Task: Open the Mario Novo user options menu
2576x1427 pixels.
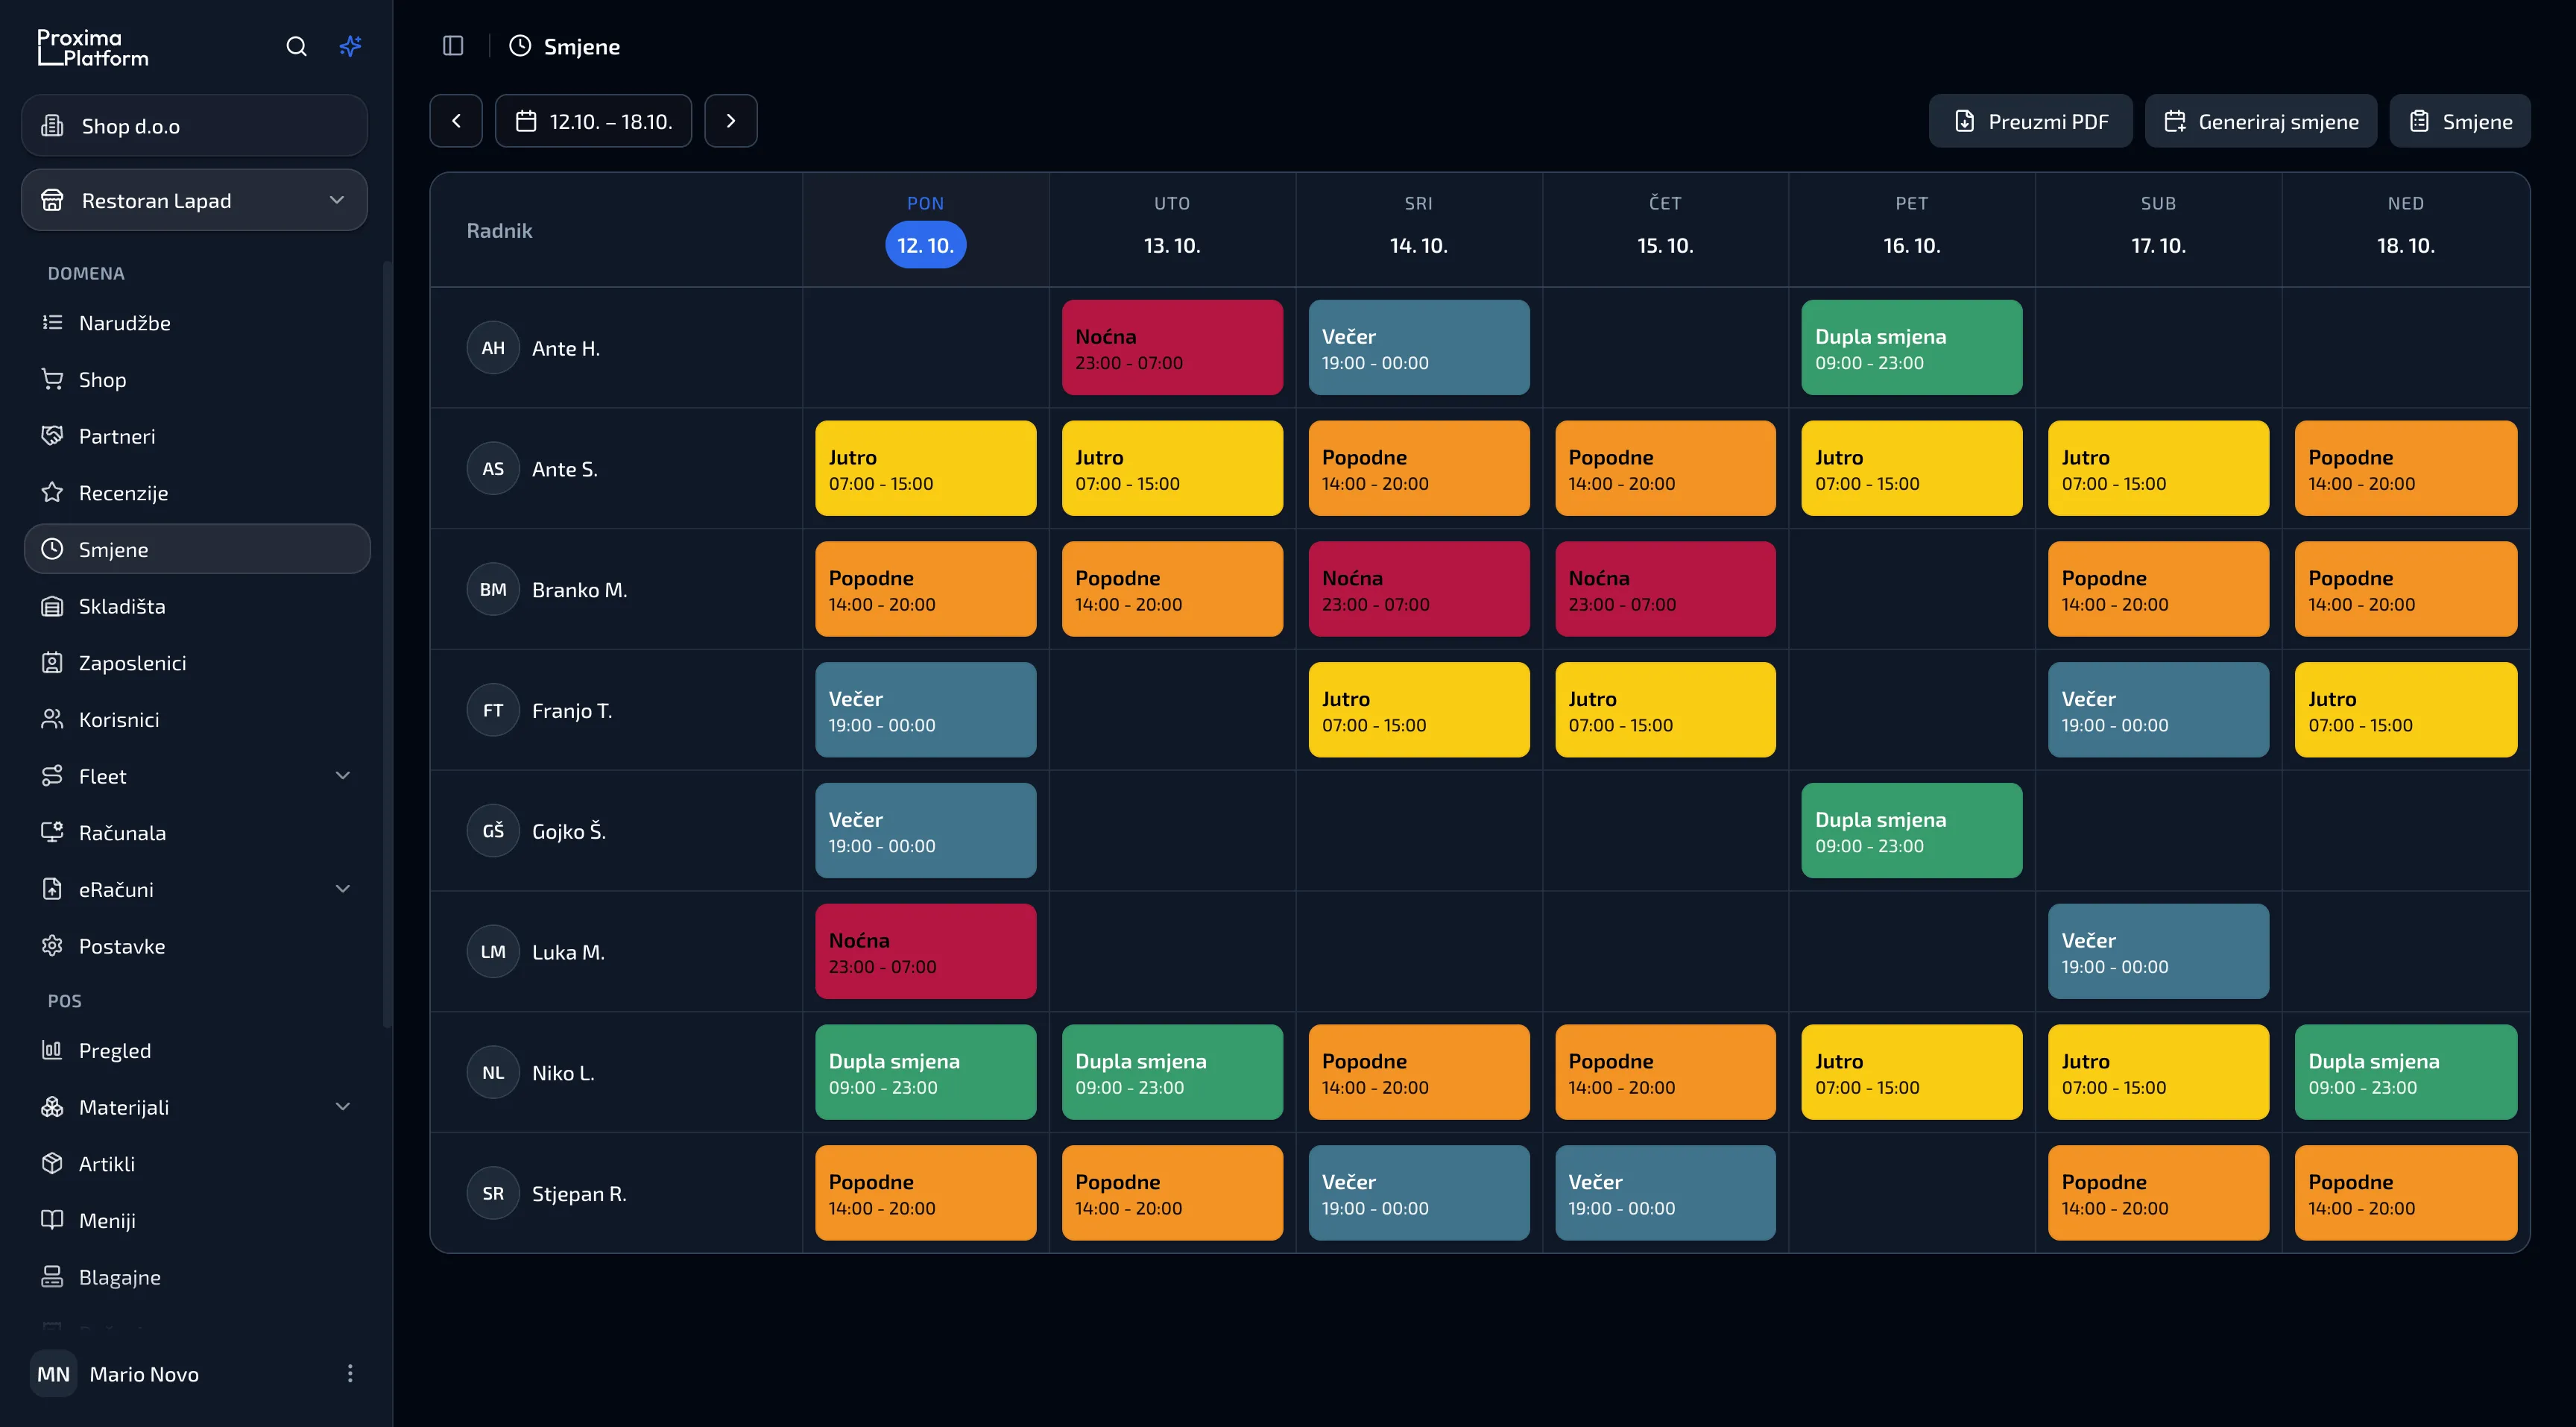Action: (350, 1374)
